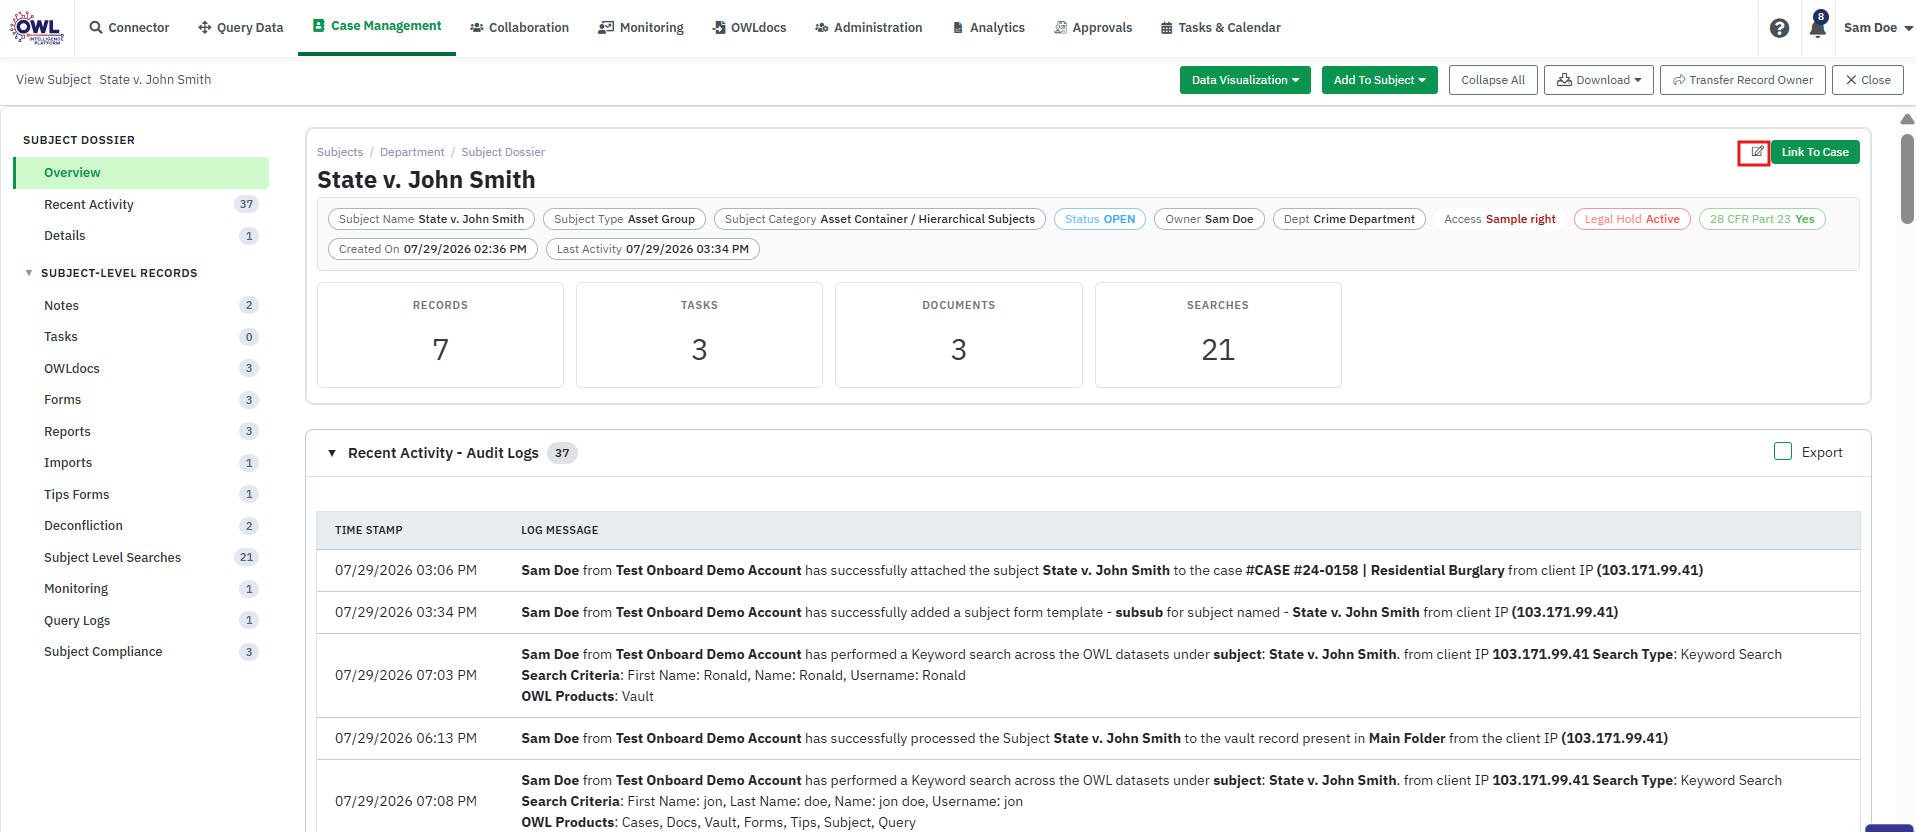Click the TIME STAMP column header

369,530
